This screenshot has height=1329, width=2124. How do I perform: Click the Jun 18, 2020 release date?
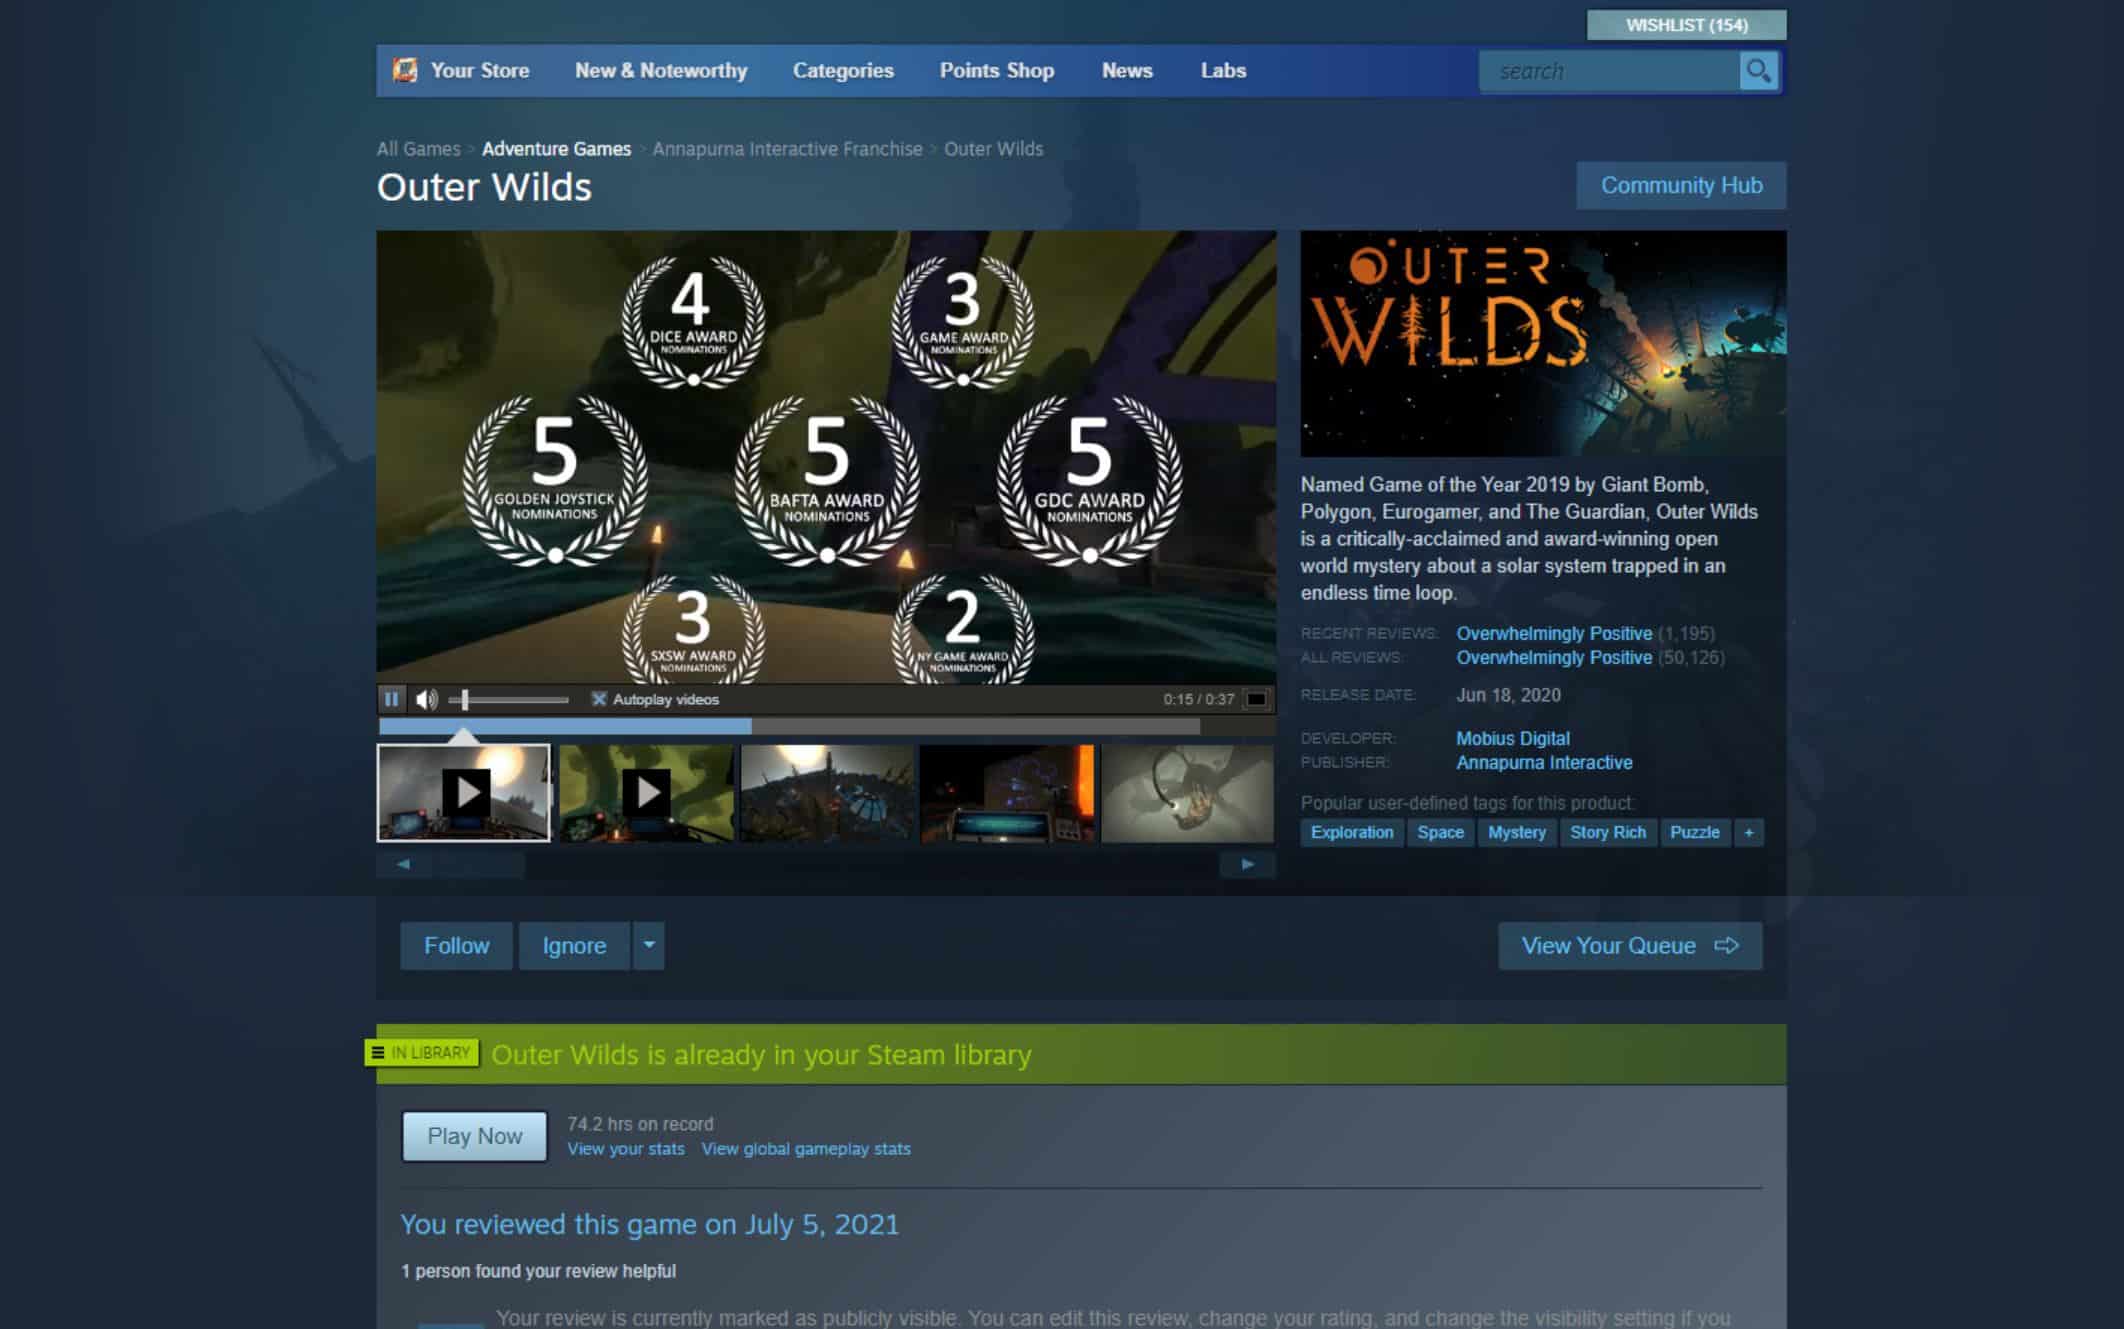(1508, 695)
